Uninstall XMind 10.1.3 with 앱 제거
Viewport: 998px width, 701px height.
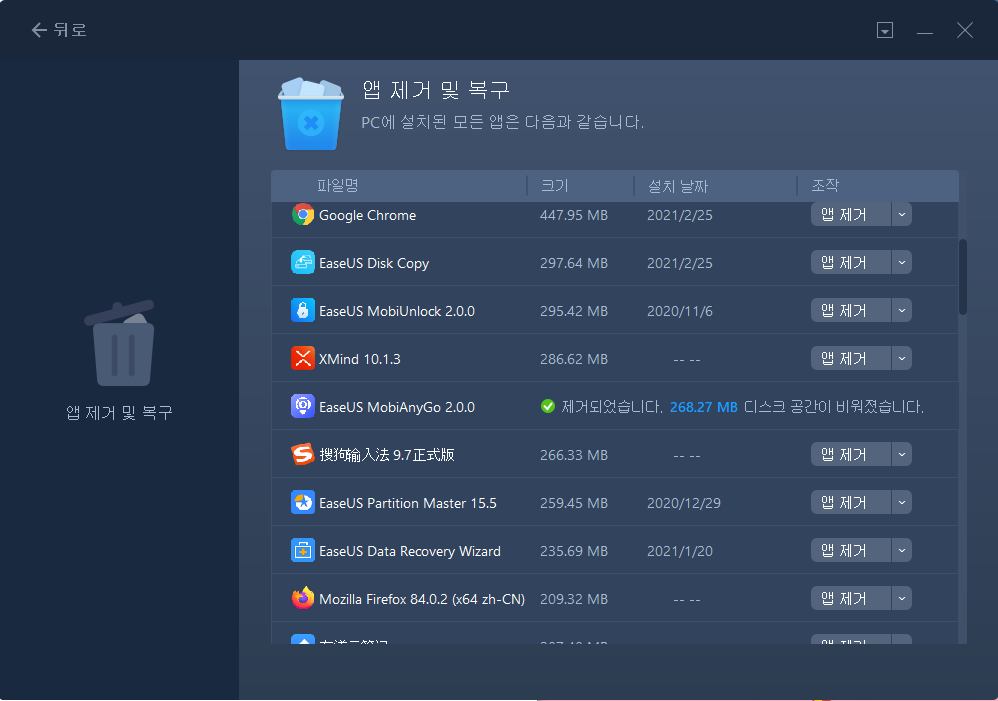851,358
